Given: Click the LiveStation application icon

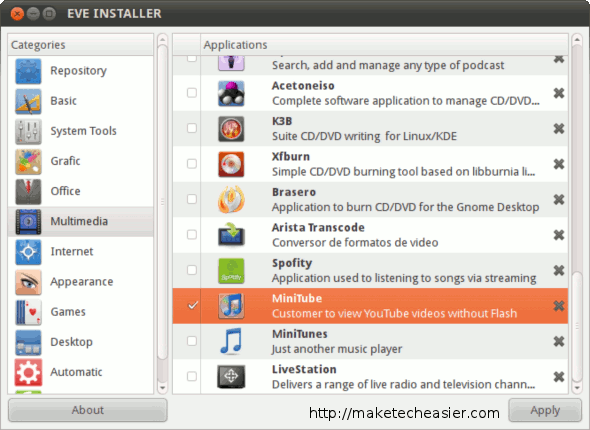Looking at the screenshot, I should [x=231, y=377].
